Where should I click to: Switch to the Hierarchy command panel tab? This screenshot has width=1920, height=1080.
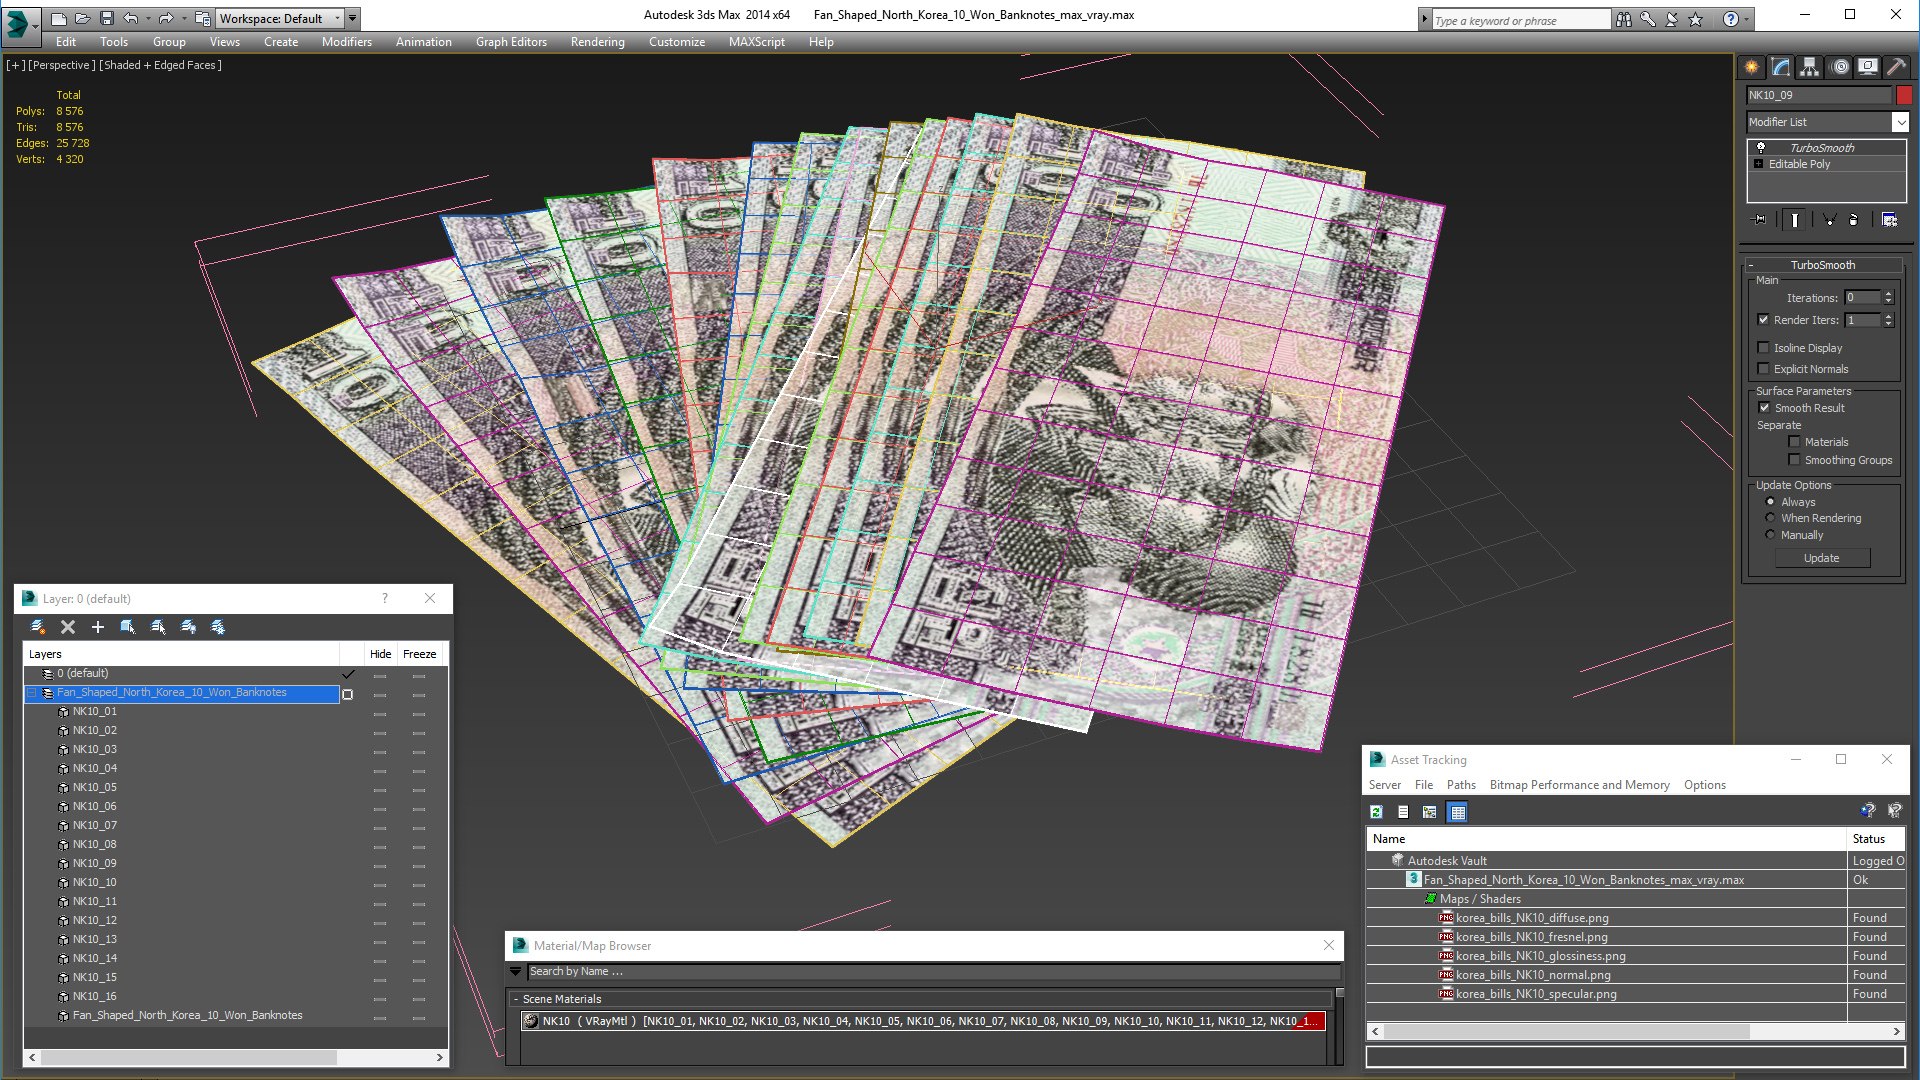(1810, 67)
